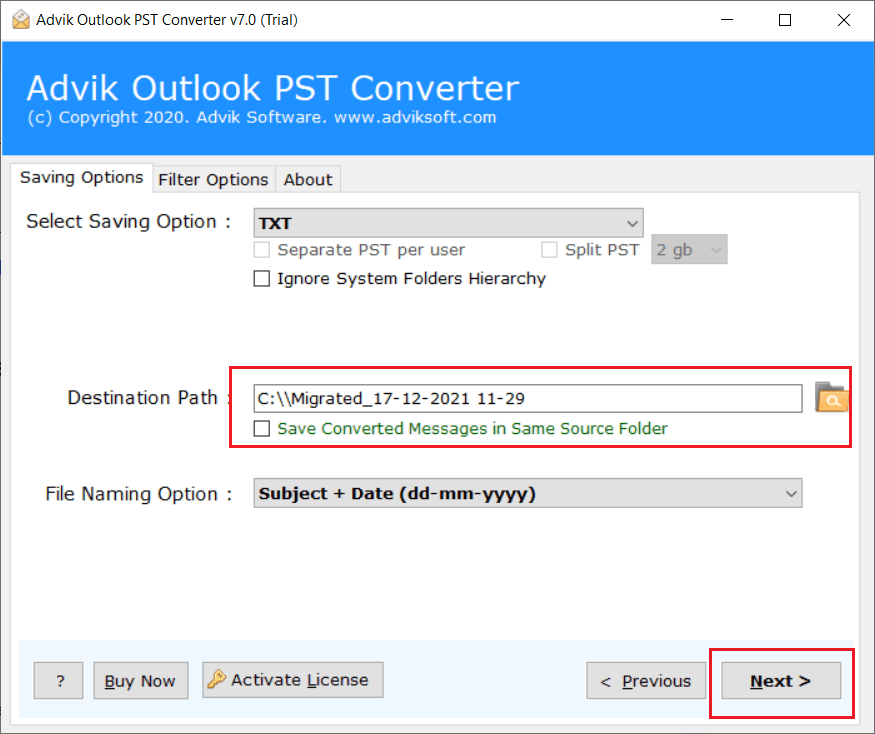
Task: Toggle the Split PST checkbox
Action: coord(549,250)
